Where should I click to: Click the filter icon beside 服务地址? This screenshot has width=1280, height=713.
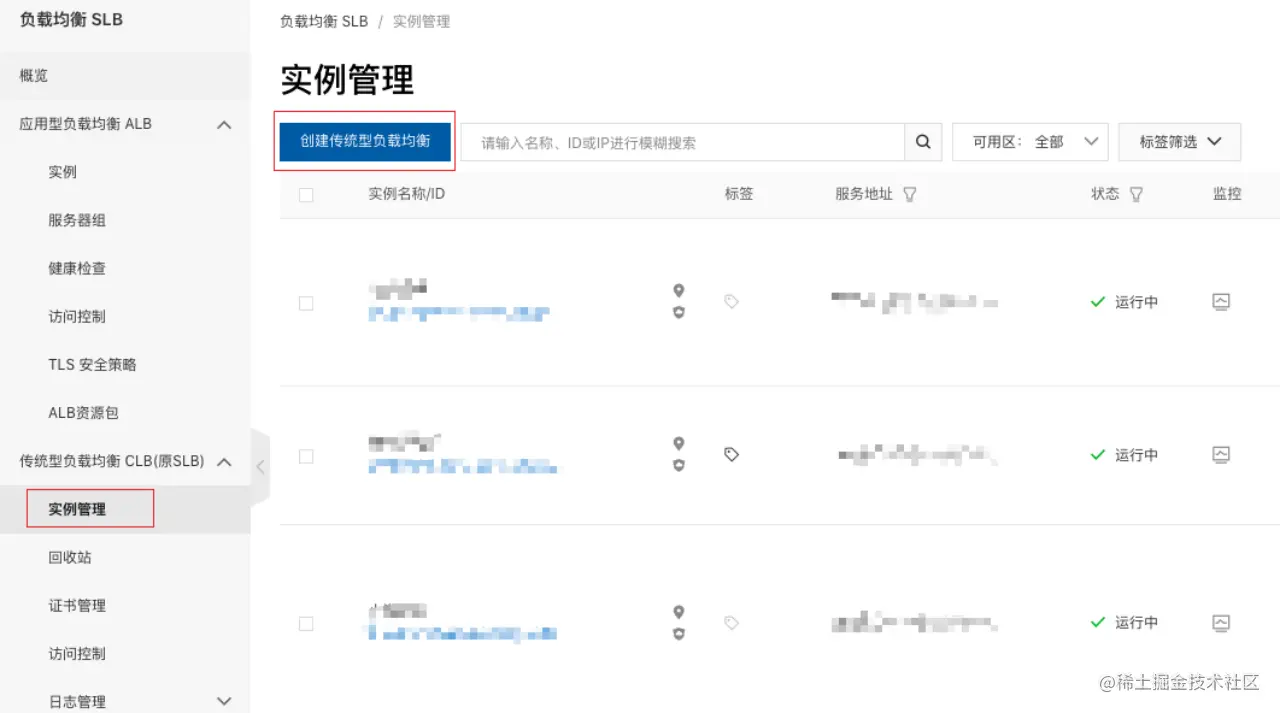pos(909,195)
